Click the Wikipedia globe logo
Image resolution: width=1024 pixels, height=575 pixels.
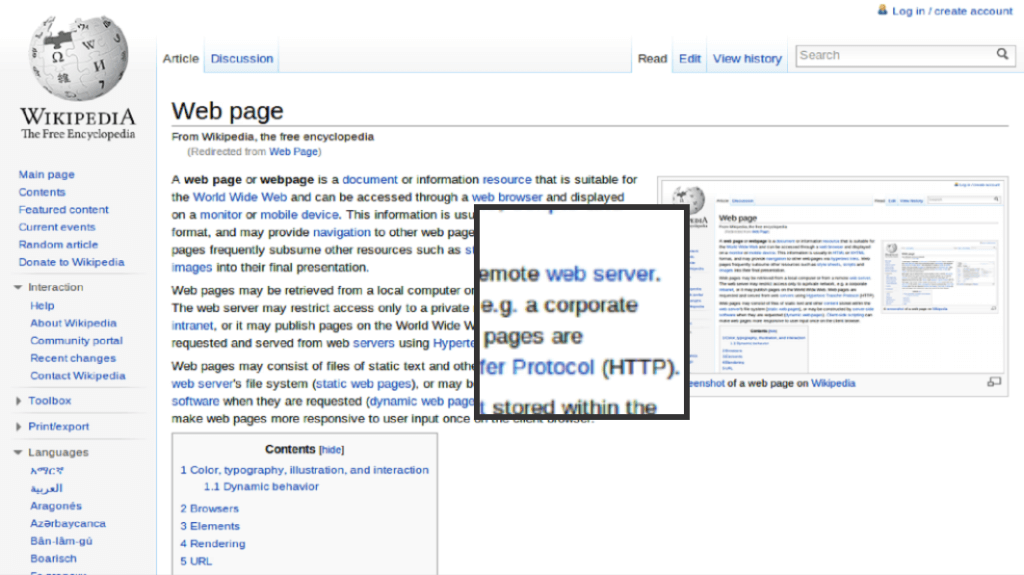click(x=78, y=58)
